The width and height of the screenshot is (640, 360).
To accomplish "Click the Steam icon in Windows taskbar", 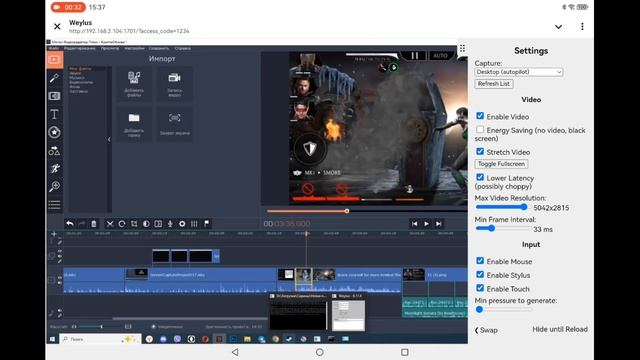I will (x=289, y=339).
